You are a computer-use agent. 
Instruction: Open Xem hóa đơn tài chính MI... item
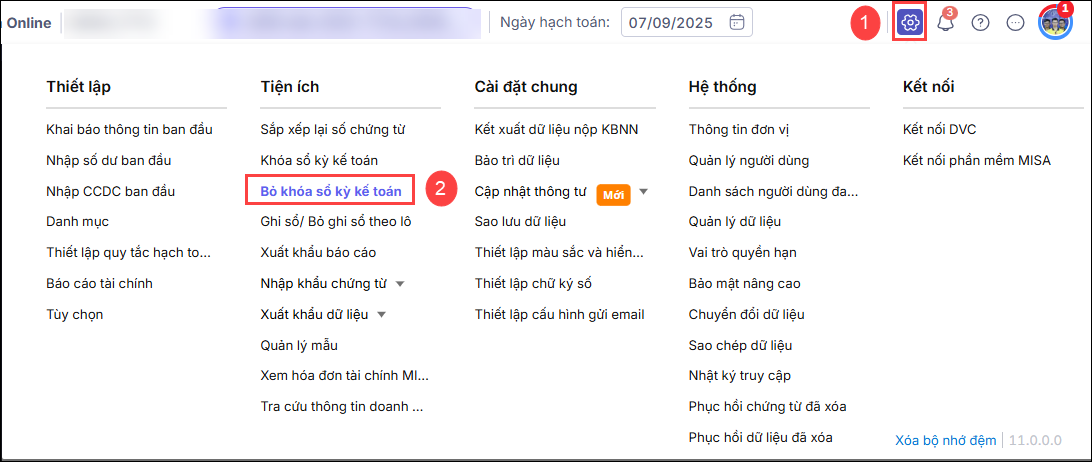pyautogui.click(x=345, y=376)
